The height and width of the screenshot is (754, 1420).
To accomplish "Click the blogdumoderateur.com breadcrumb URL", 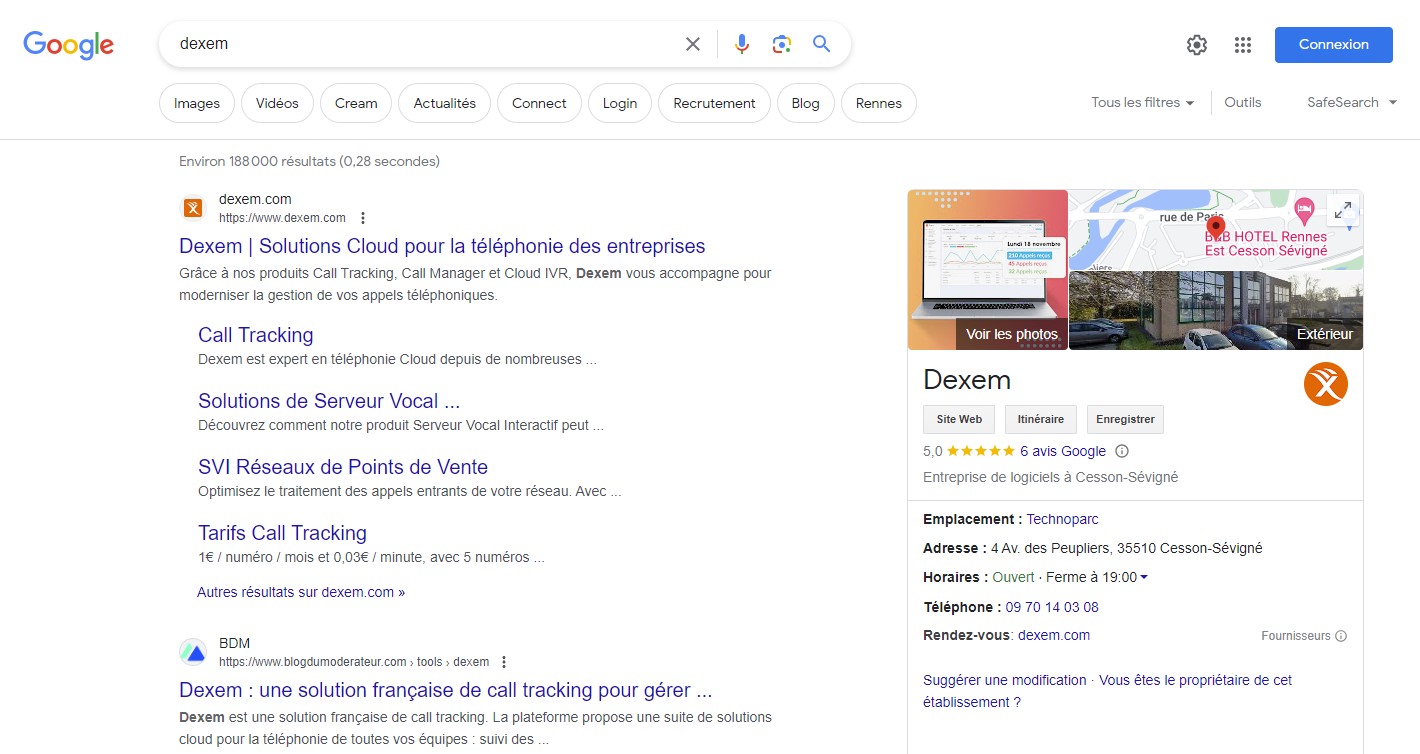I will click(x=354, y=662).
